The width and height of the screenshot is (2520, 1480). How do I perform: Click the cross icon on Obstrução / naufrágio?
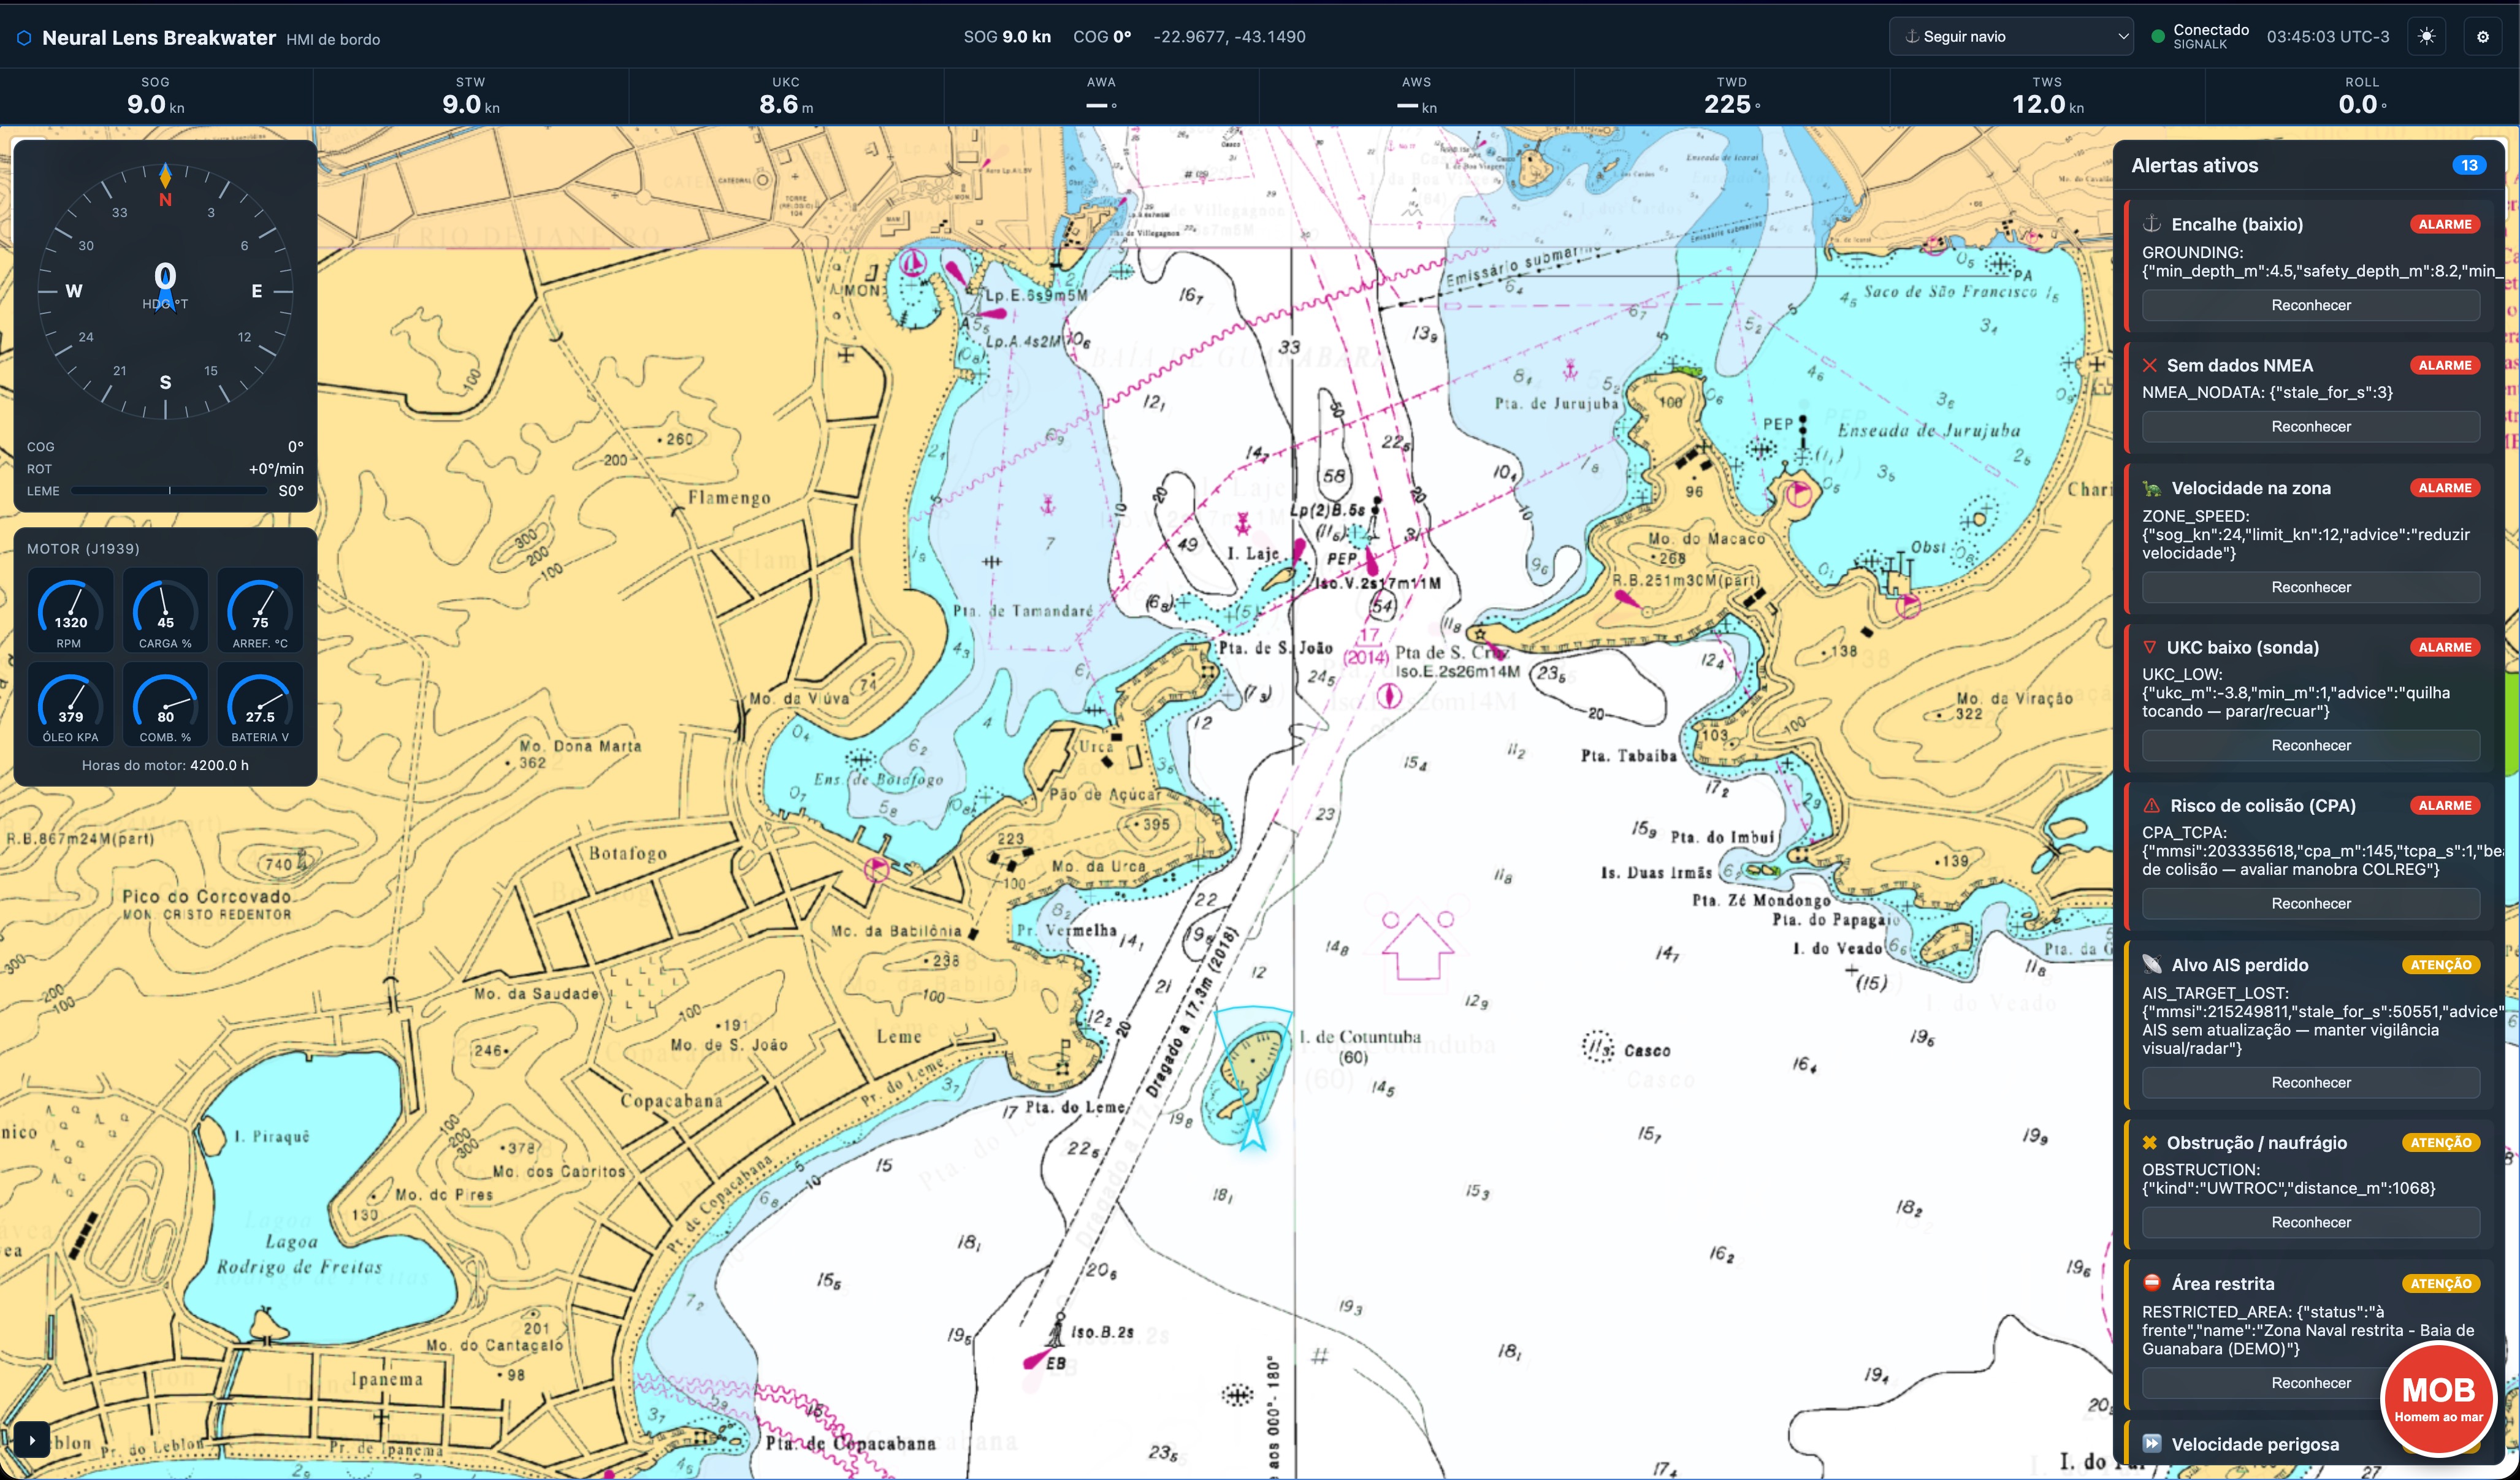[x=2150, y=1142]
